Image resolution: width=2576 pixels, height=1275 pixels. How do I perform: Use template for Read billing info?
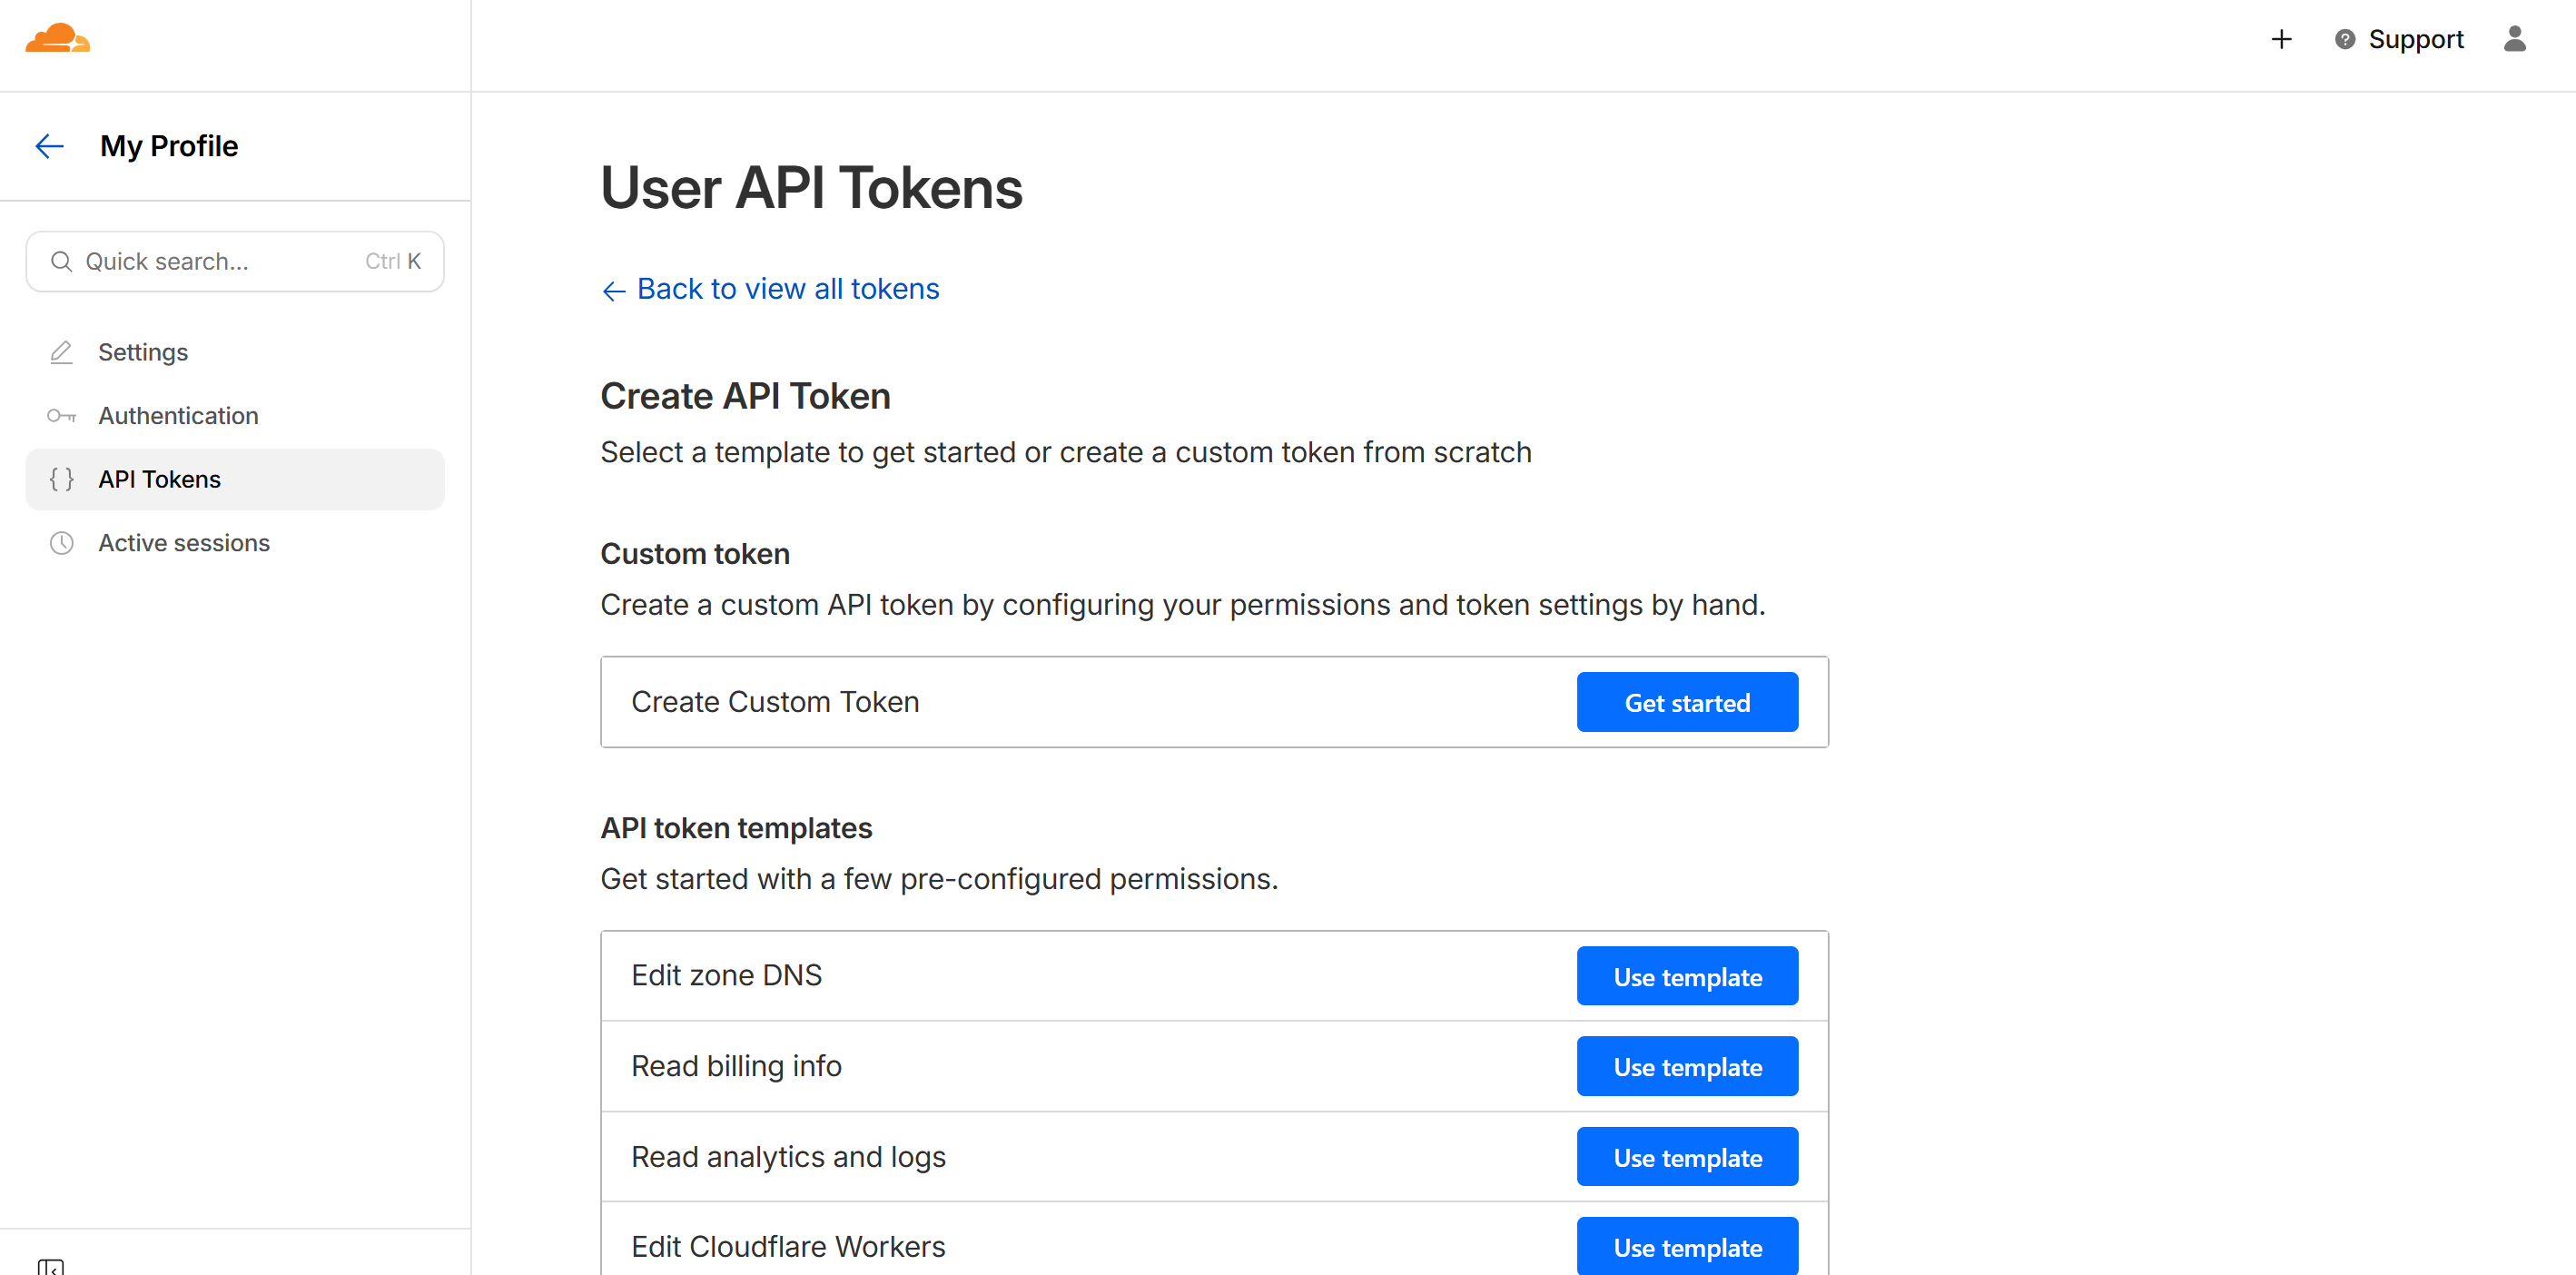pyautogui.click(x=1687, y=1066)
